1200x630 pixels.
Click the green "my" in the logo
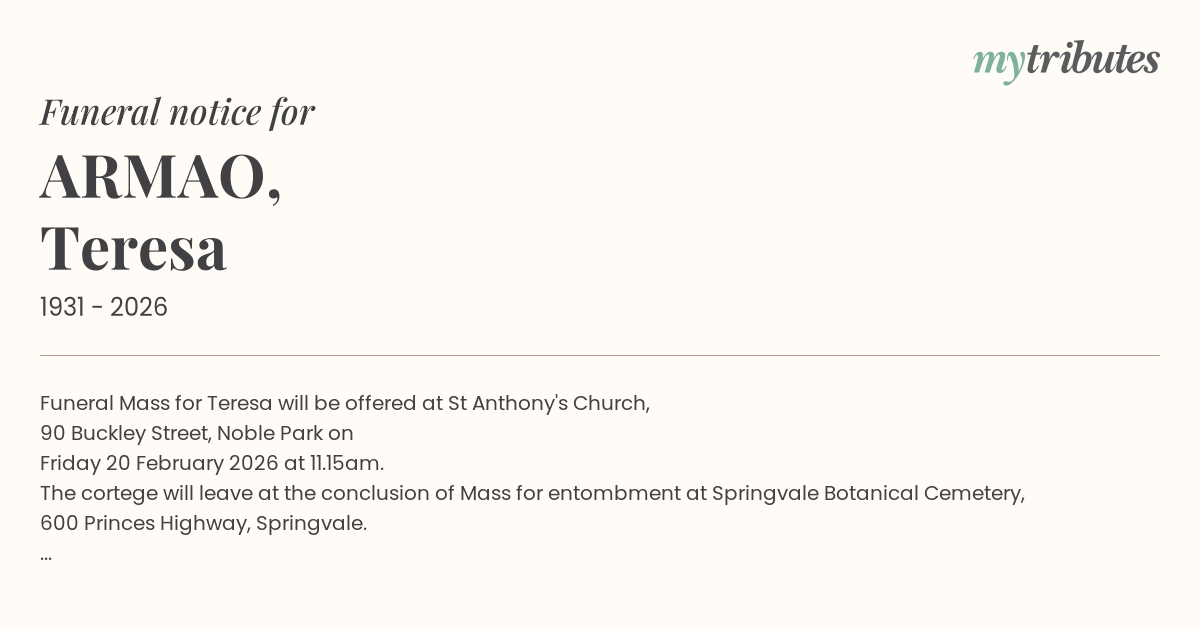pyautogui.click(x=998, y=62)
